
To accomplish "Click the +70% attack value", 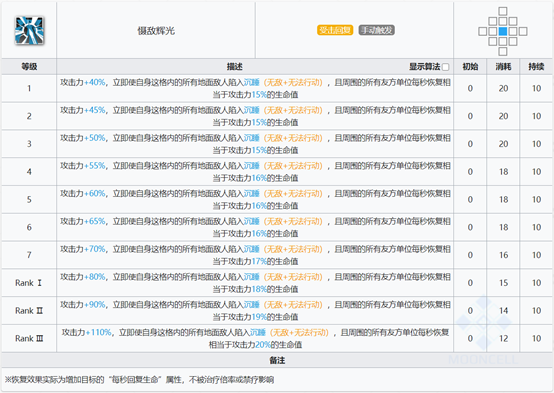I will click(x=95, y=249).
